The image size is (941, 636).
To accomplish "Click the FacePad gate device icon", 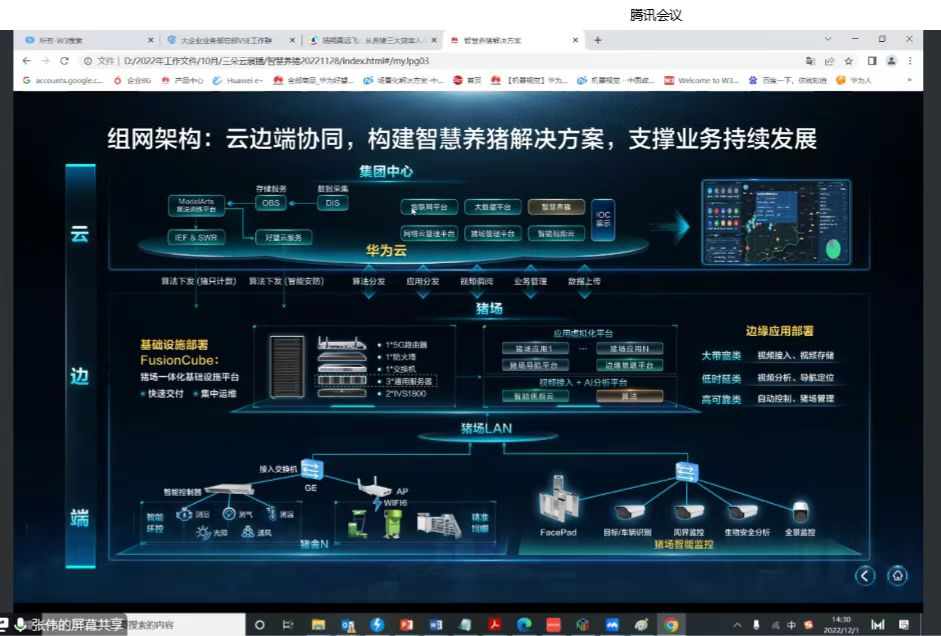I will (x=558, y=501).
